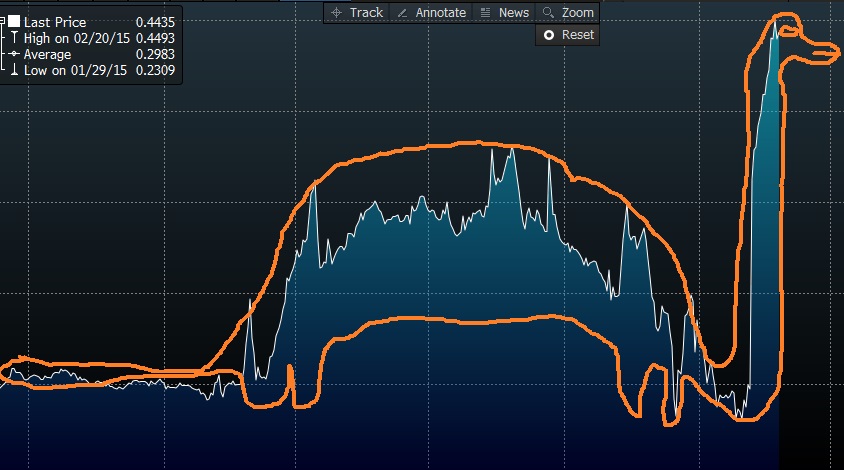Activate the Track crosshair tool
Screen dimensions: 844x470
tap(357, 12)
